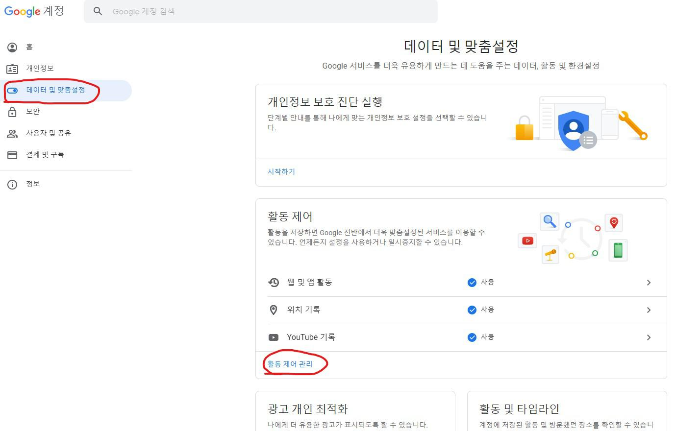Click the history icon for 웹 및 앱 활동
700x431 pixels.
273,282
